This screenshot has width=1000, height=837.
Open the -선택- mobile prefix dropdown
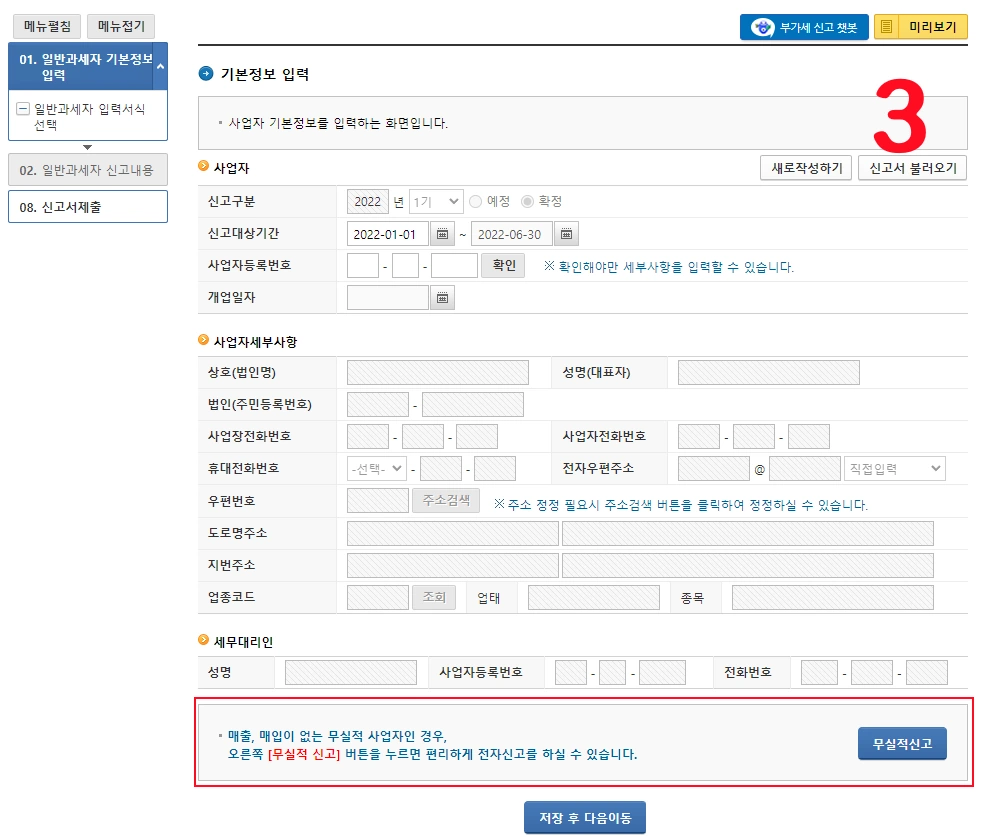(x=375, y=467)
